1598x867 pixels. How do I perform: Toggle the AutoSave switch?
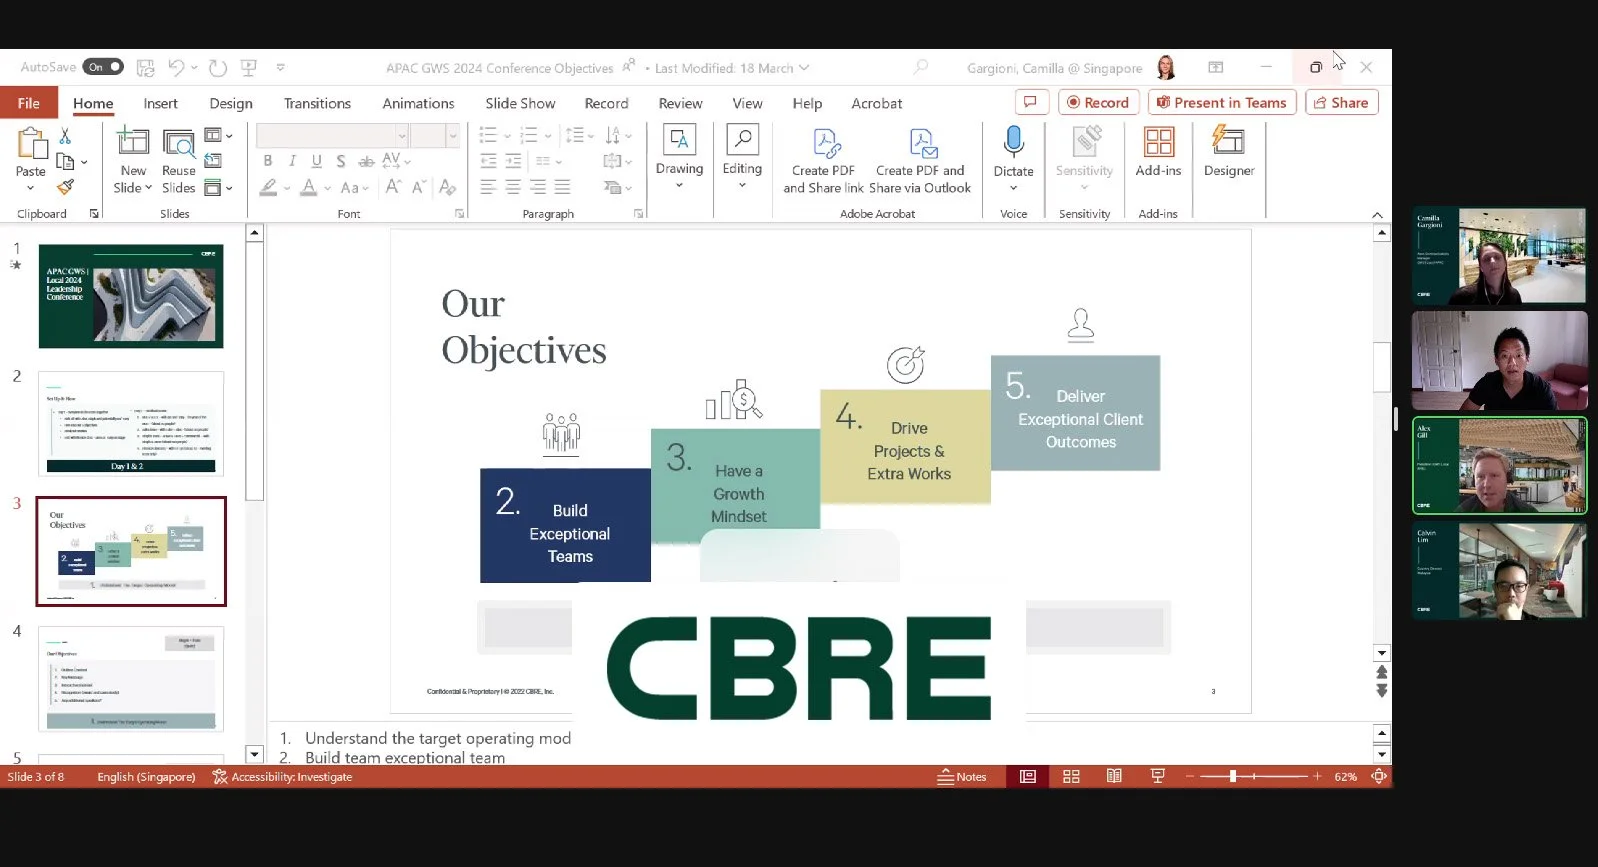[103, 67]
